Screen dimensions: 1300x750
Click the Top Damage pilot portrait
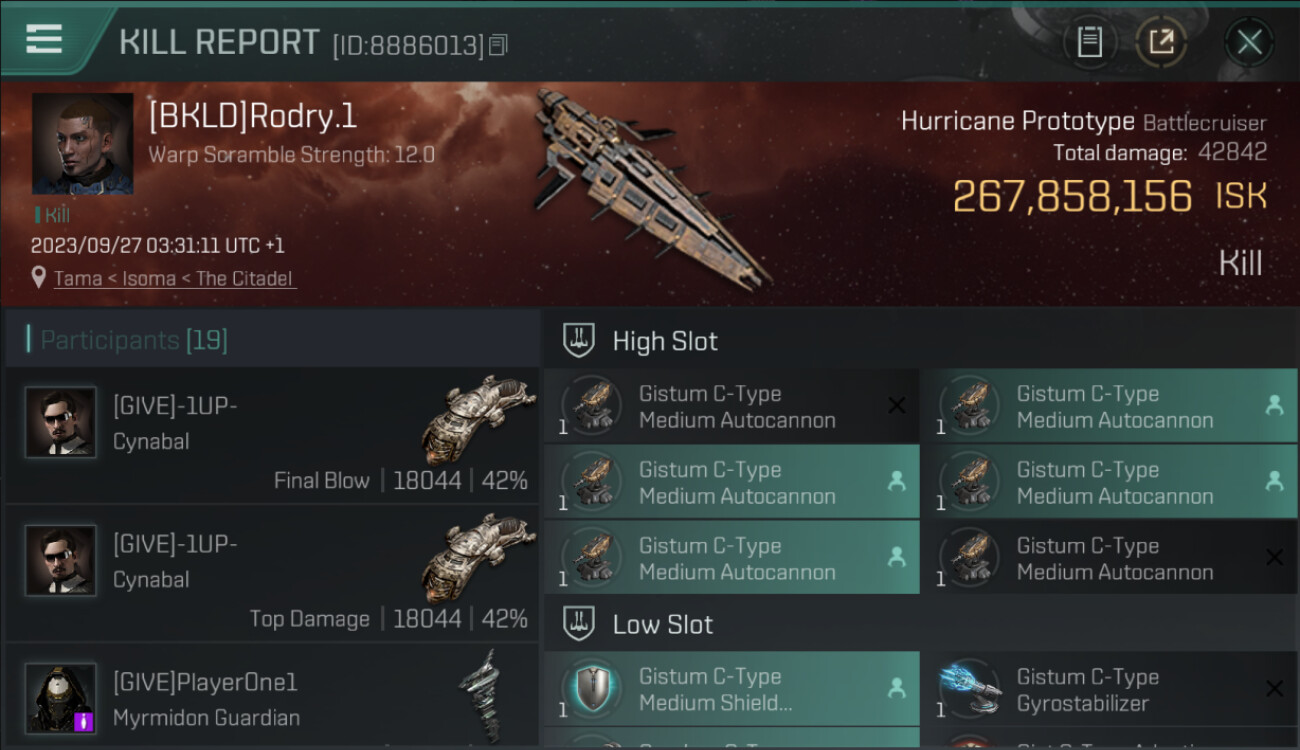tap(61, 560)
